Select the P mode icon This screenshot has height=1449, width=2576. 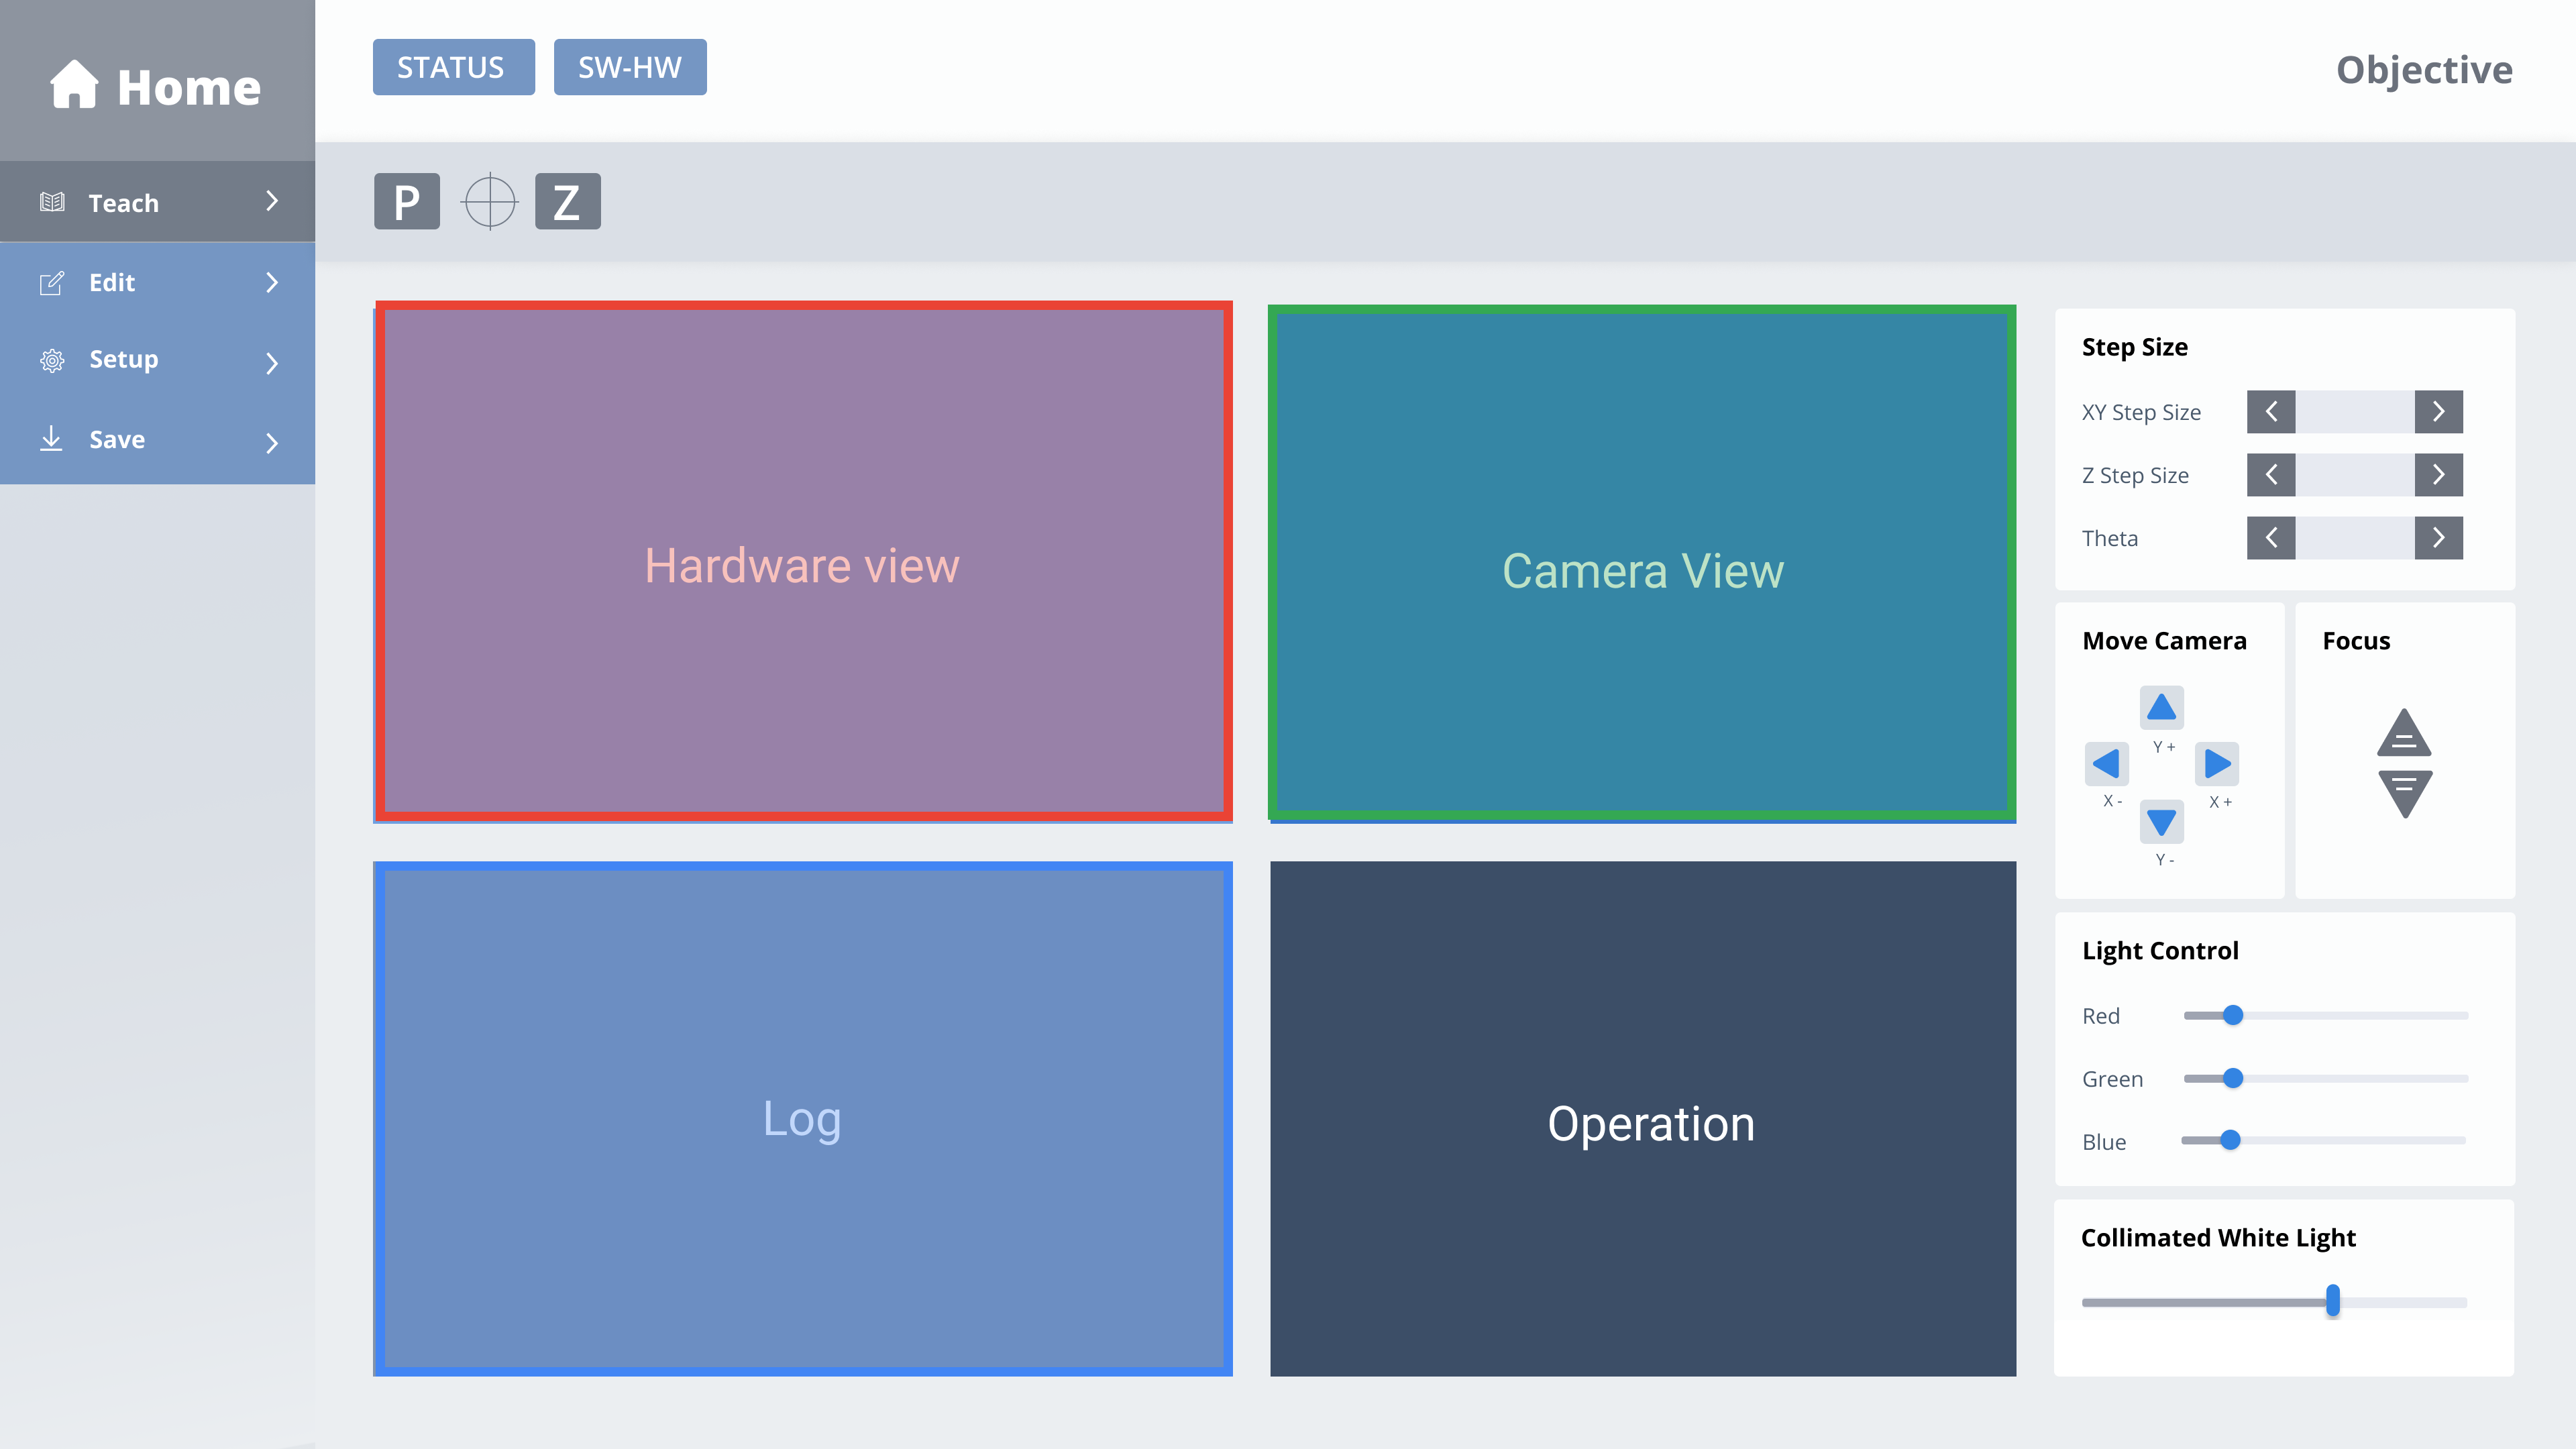[406, 202]
